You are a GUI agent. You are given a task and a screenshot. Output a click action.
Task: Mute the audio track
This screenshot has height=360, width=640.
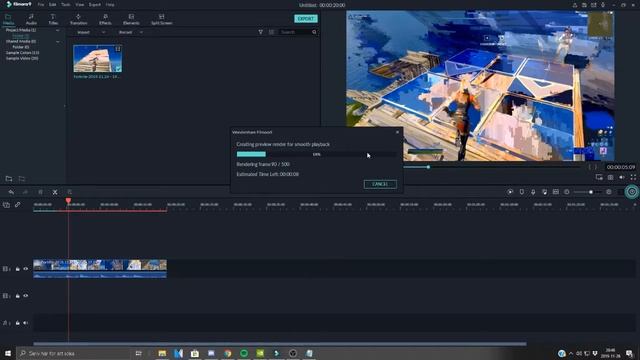pos(26,323)
